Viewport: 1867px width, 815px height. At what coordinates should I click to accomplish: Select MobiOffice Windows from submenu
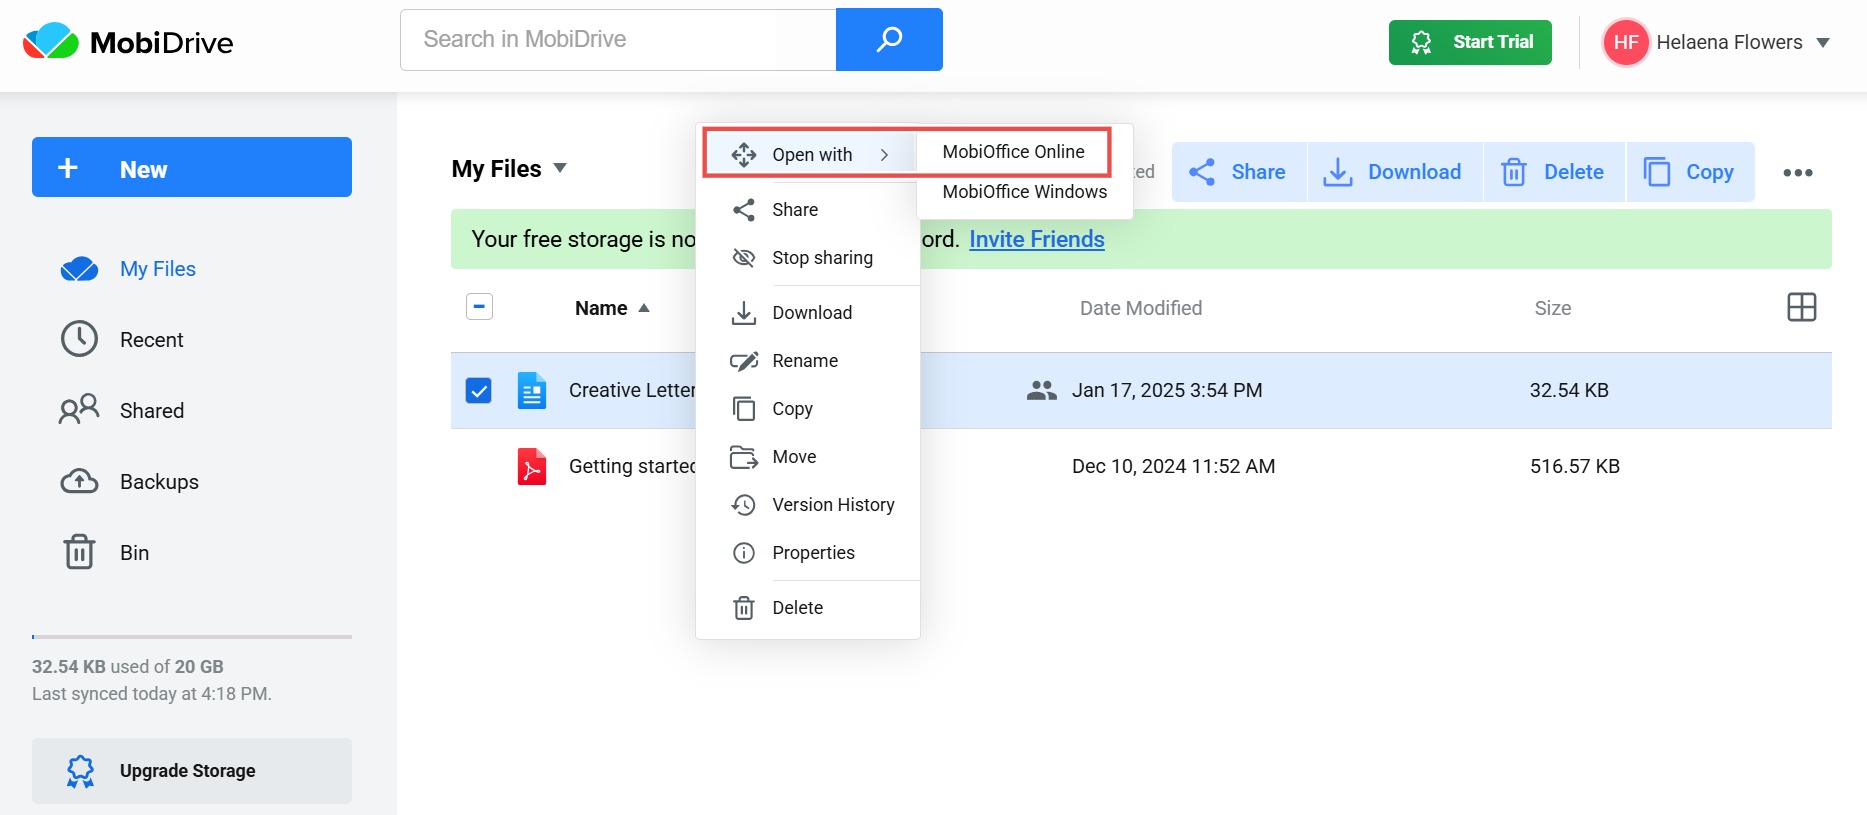tap(1024, 192)
